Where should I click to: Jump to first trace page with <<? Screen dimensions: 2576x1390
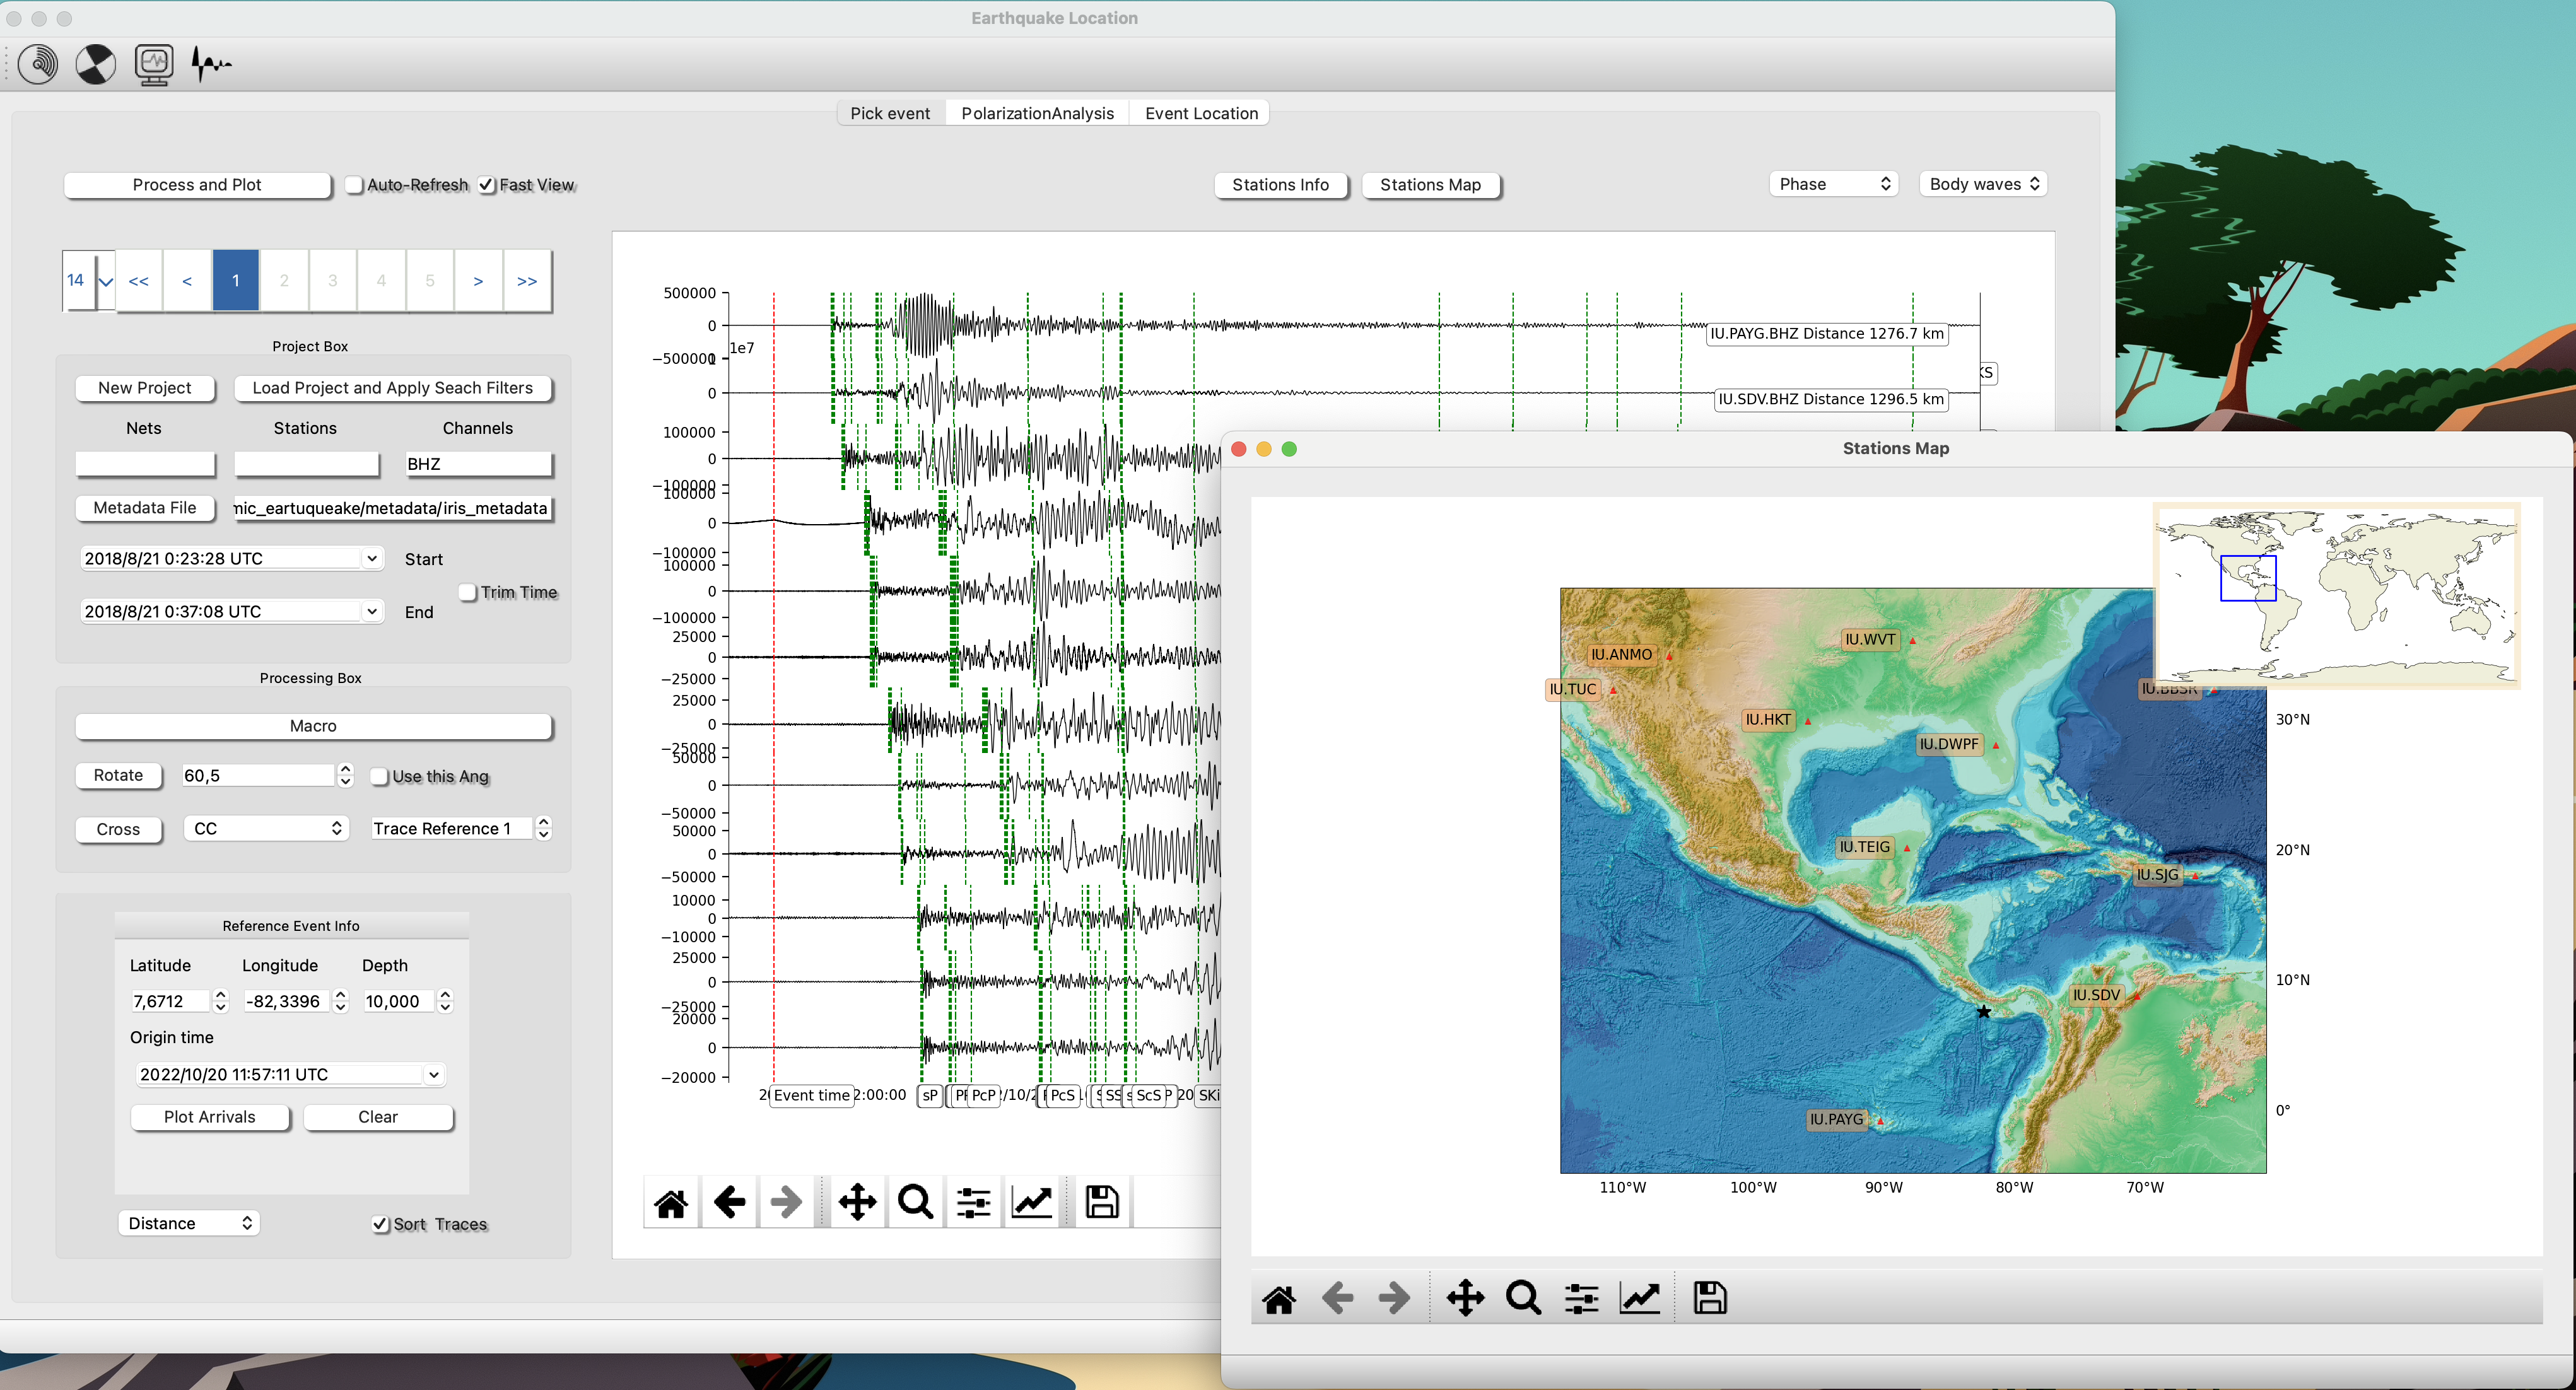(139, 281)
